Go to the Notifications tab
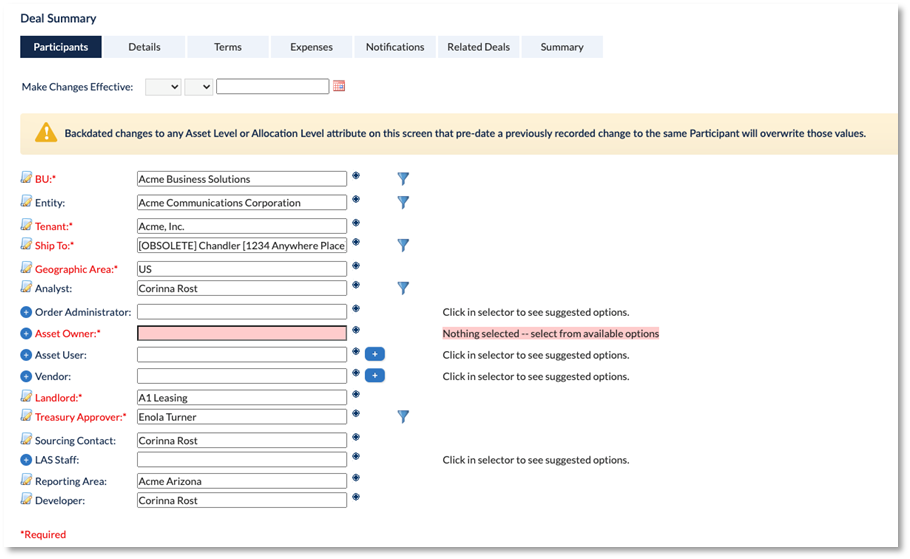The image size is (910, 559). [x=395, y=47]
